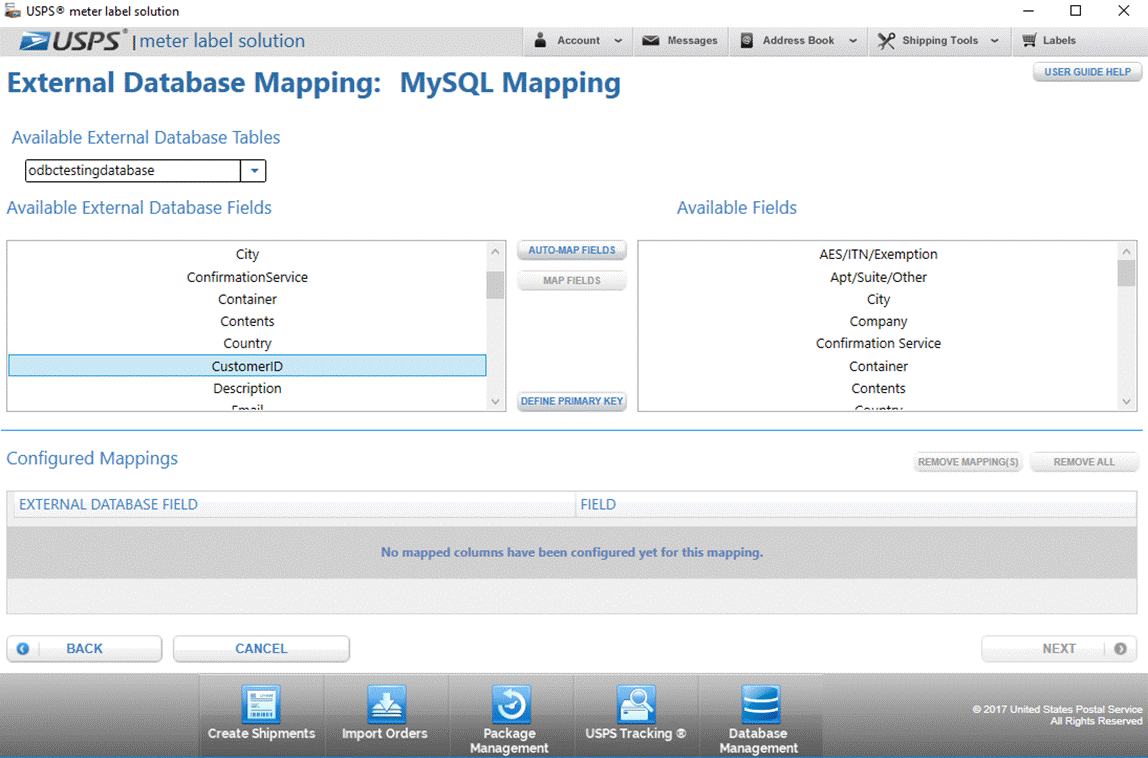Maximize the USPS meter label window
The width and height of the screenshot is (1148, 758).
click(x=1076, y=11)
